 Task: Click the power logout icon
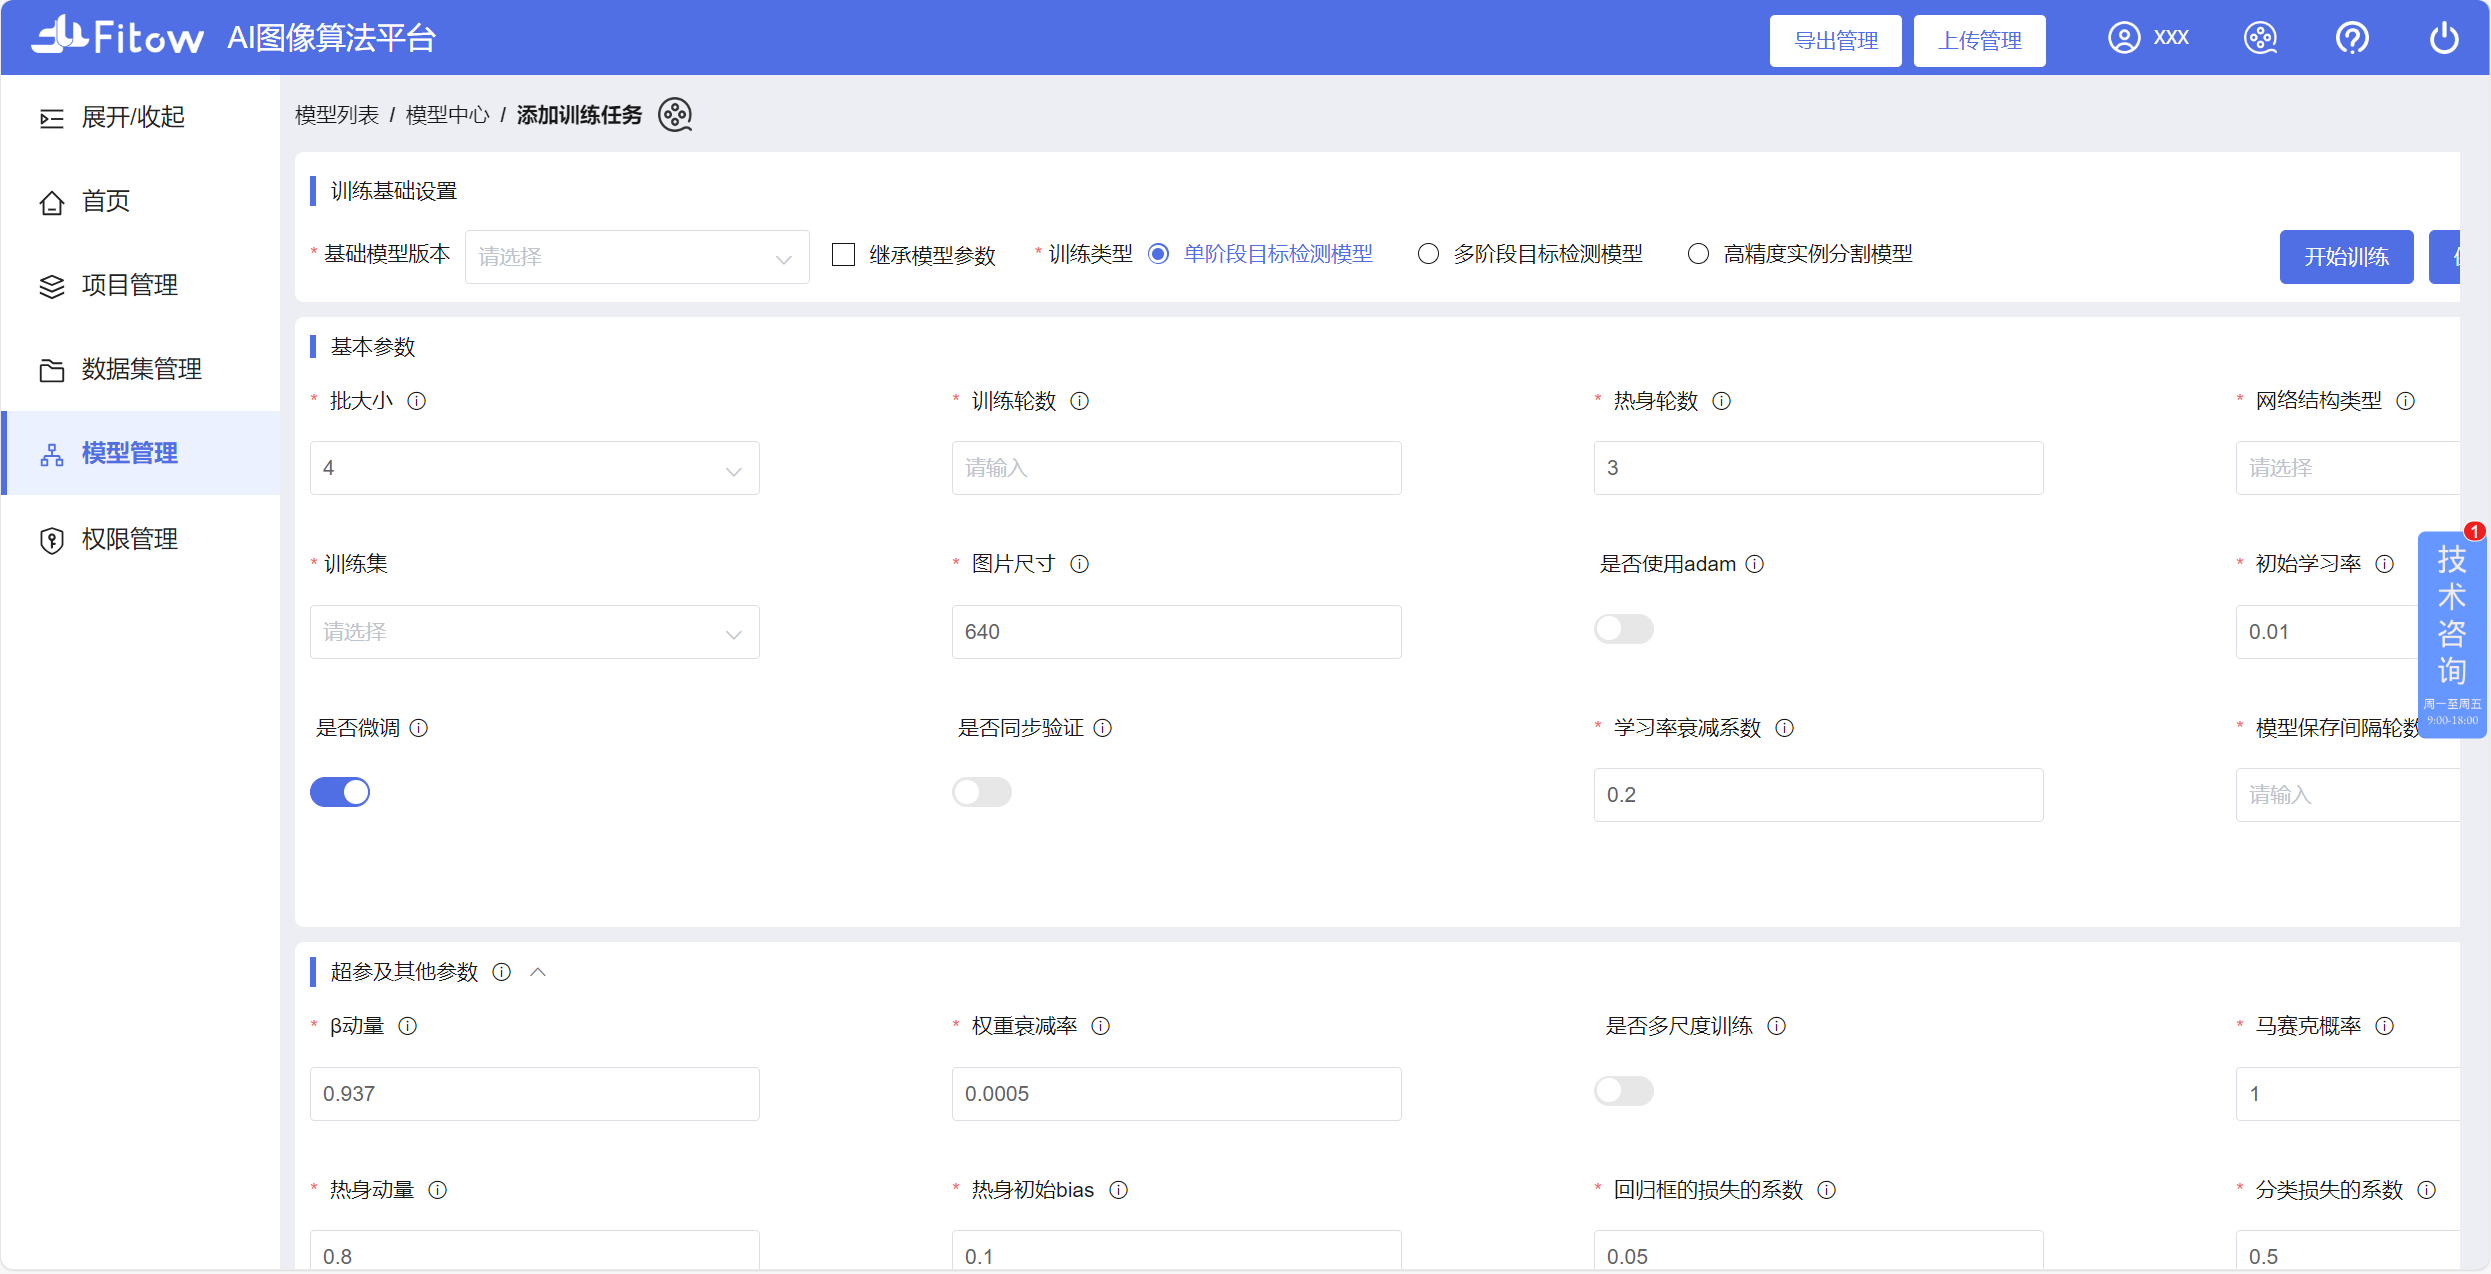2444,38
